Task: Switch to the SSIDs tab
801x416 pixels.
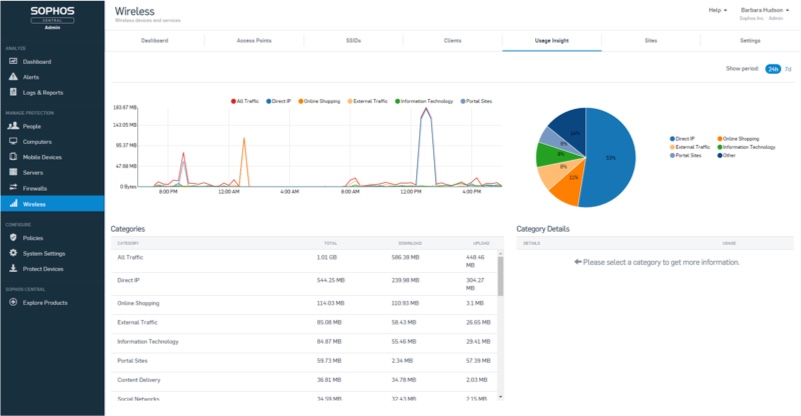Action: (x=353, y=40)
